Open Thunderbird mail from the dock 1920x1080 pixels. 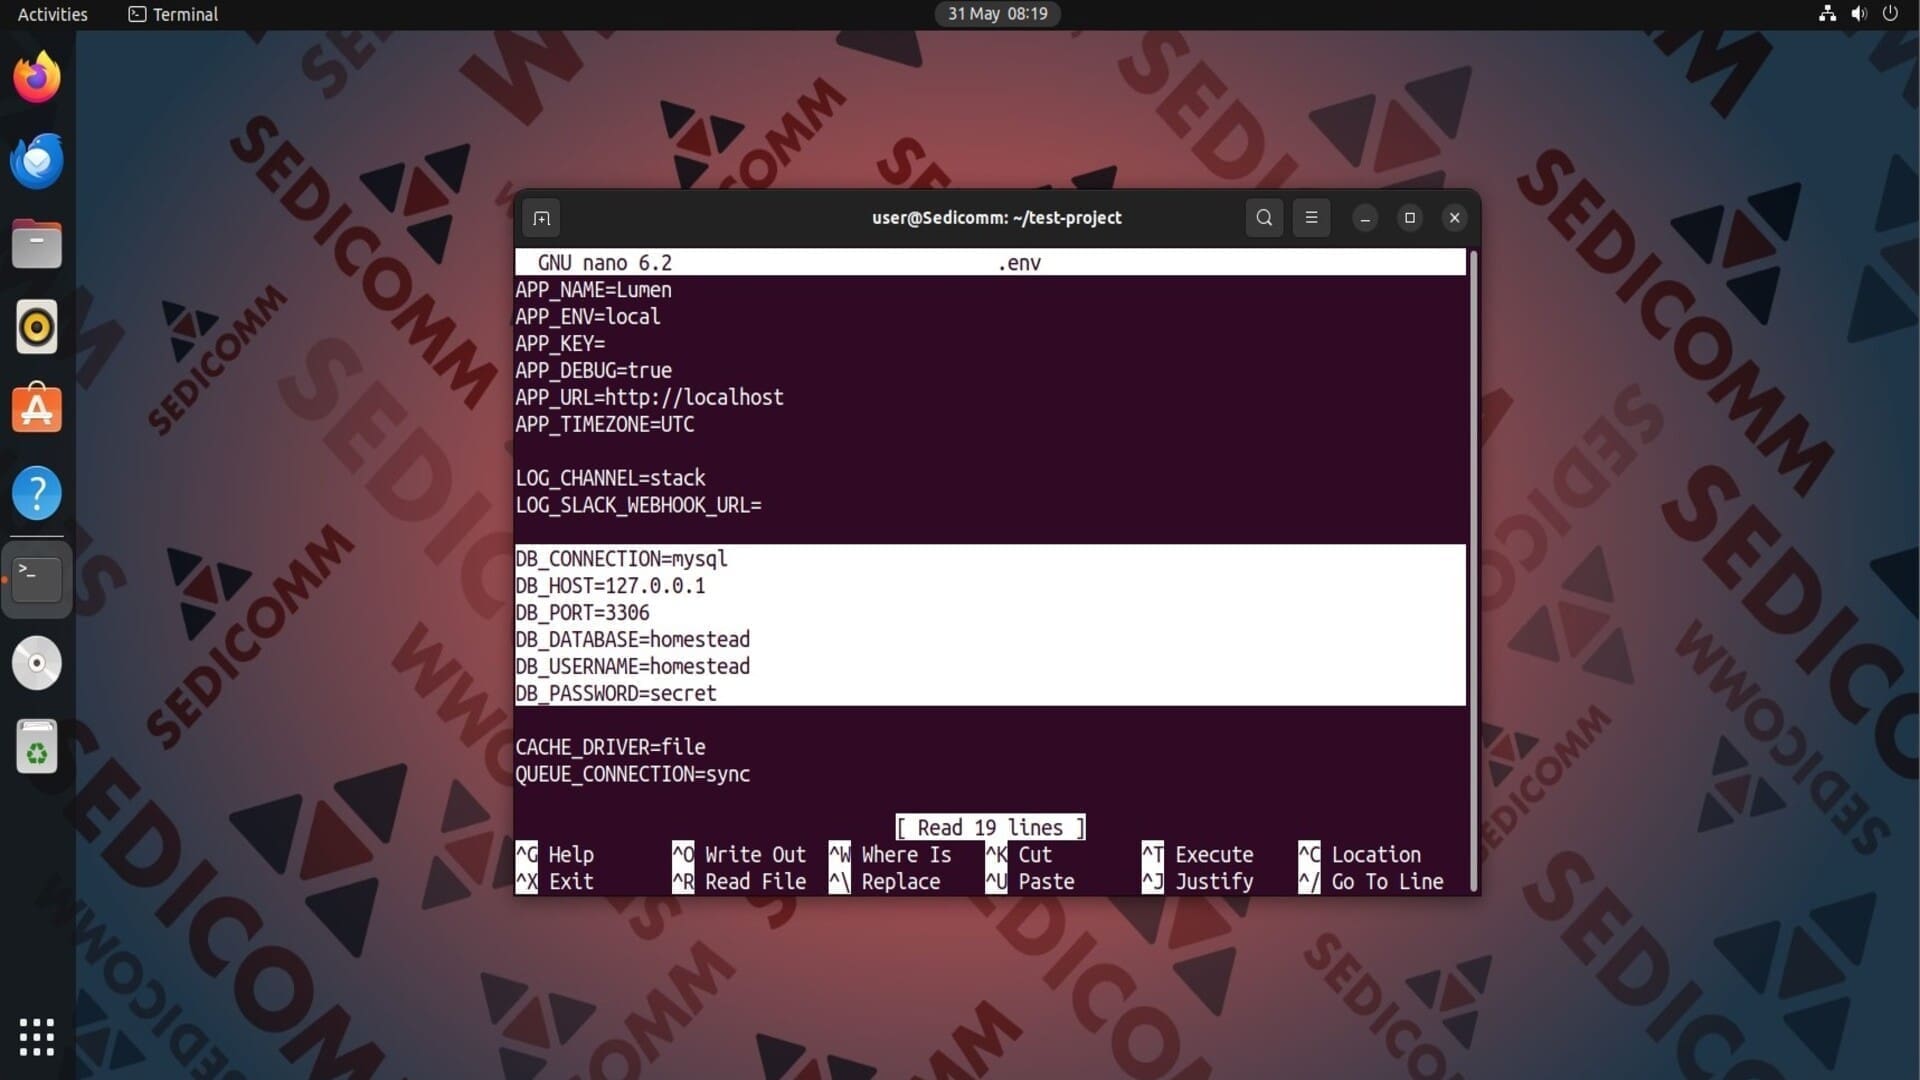tap(37, 161)
